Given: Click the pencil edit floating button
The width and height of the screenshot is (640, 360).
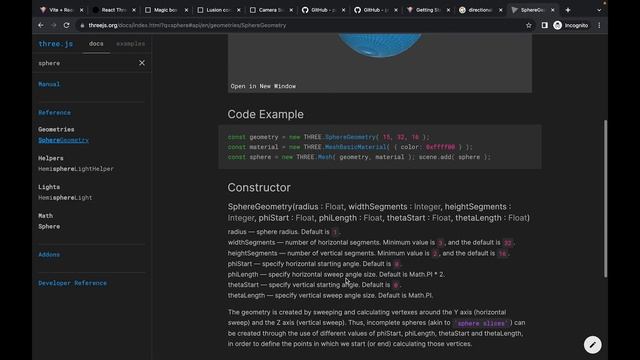Looking at the screenshot, I should coord(592,344).
